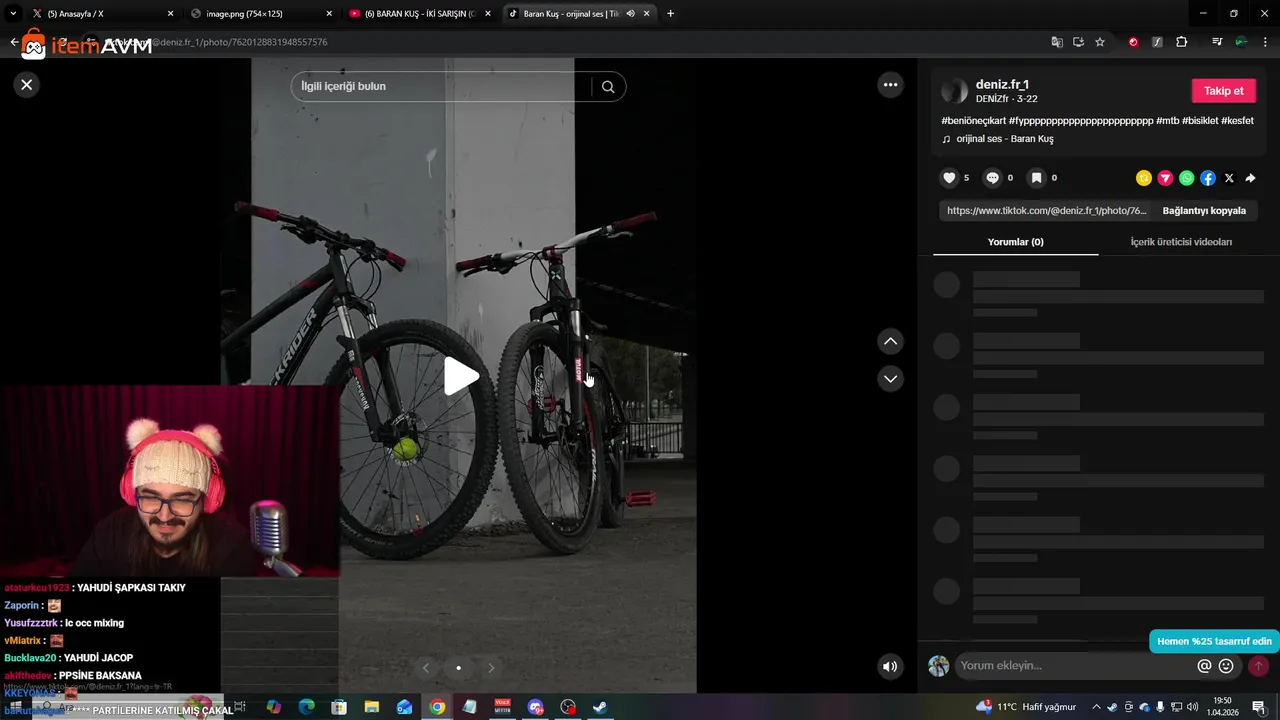The height and width of the screenshot is (720, 1280).
Task: Open the three-dot more options menu on photo
Action: pyautogui.click(x=890, y=85)
